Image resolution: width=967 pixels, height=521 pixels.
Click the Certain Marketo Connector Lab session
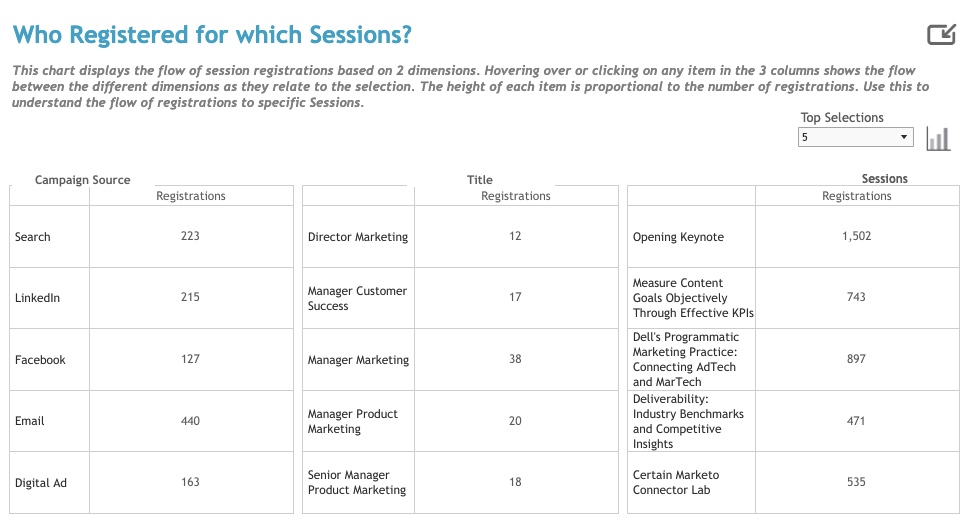[x=676, y=482]
